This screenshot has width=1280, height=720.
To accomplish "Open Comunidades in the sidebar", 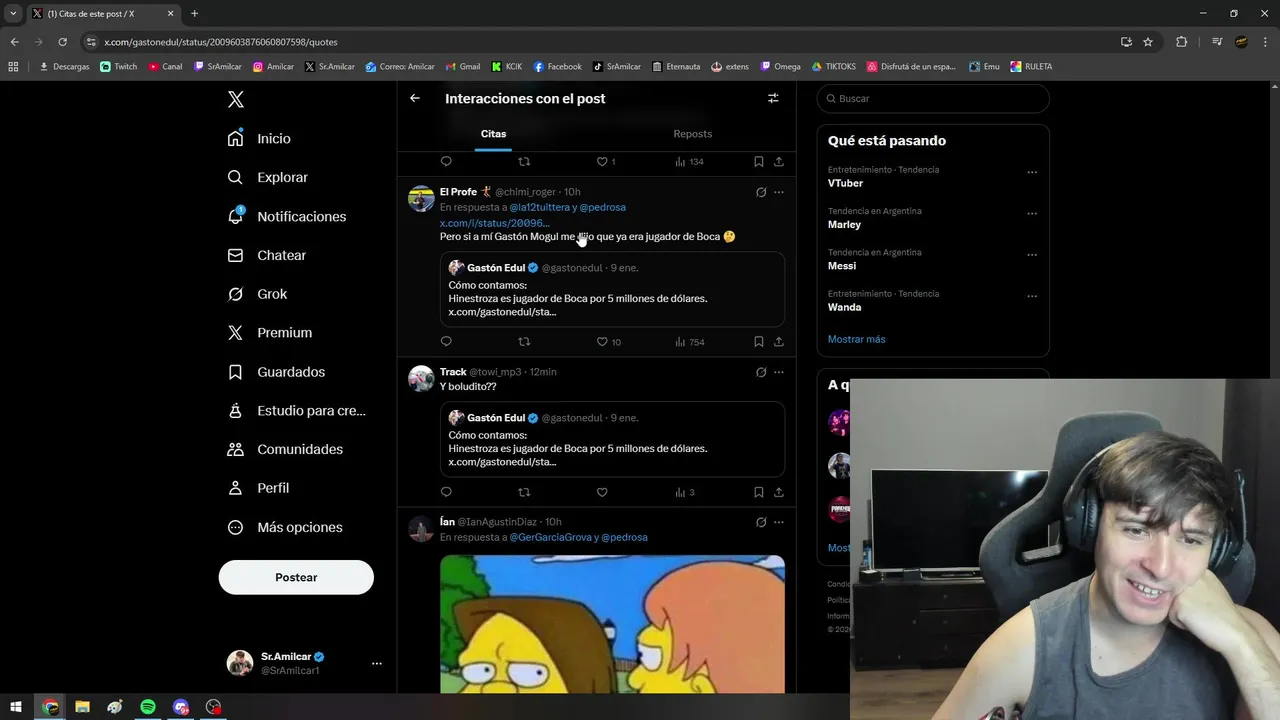I will (x=286, y=449).
